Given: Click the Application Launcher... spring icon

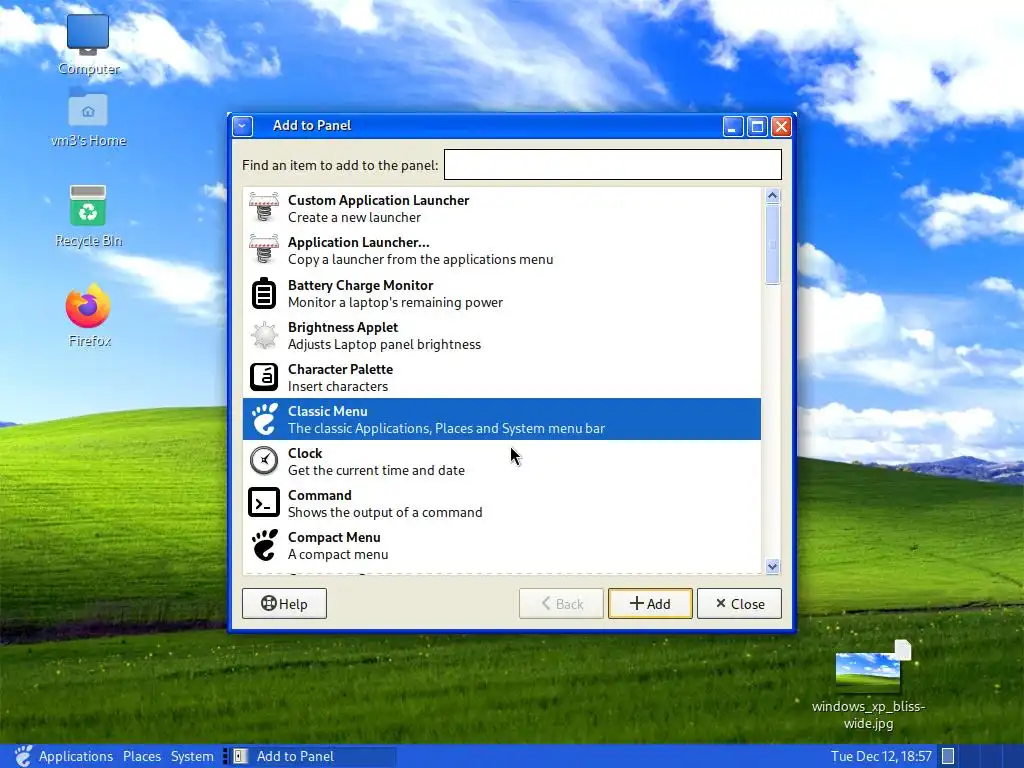Looking at the screenshot, I should (264, 250).
